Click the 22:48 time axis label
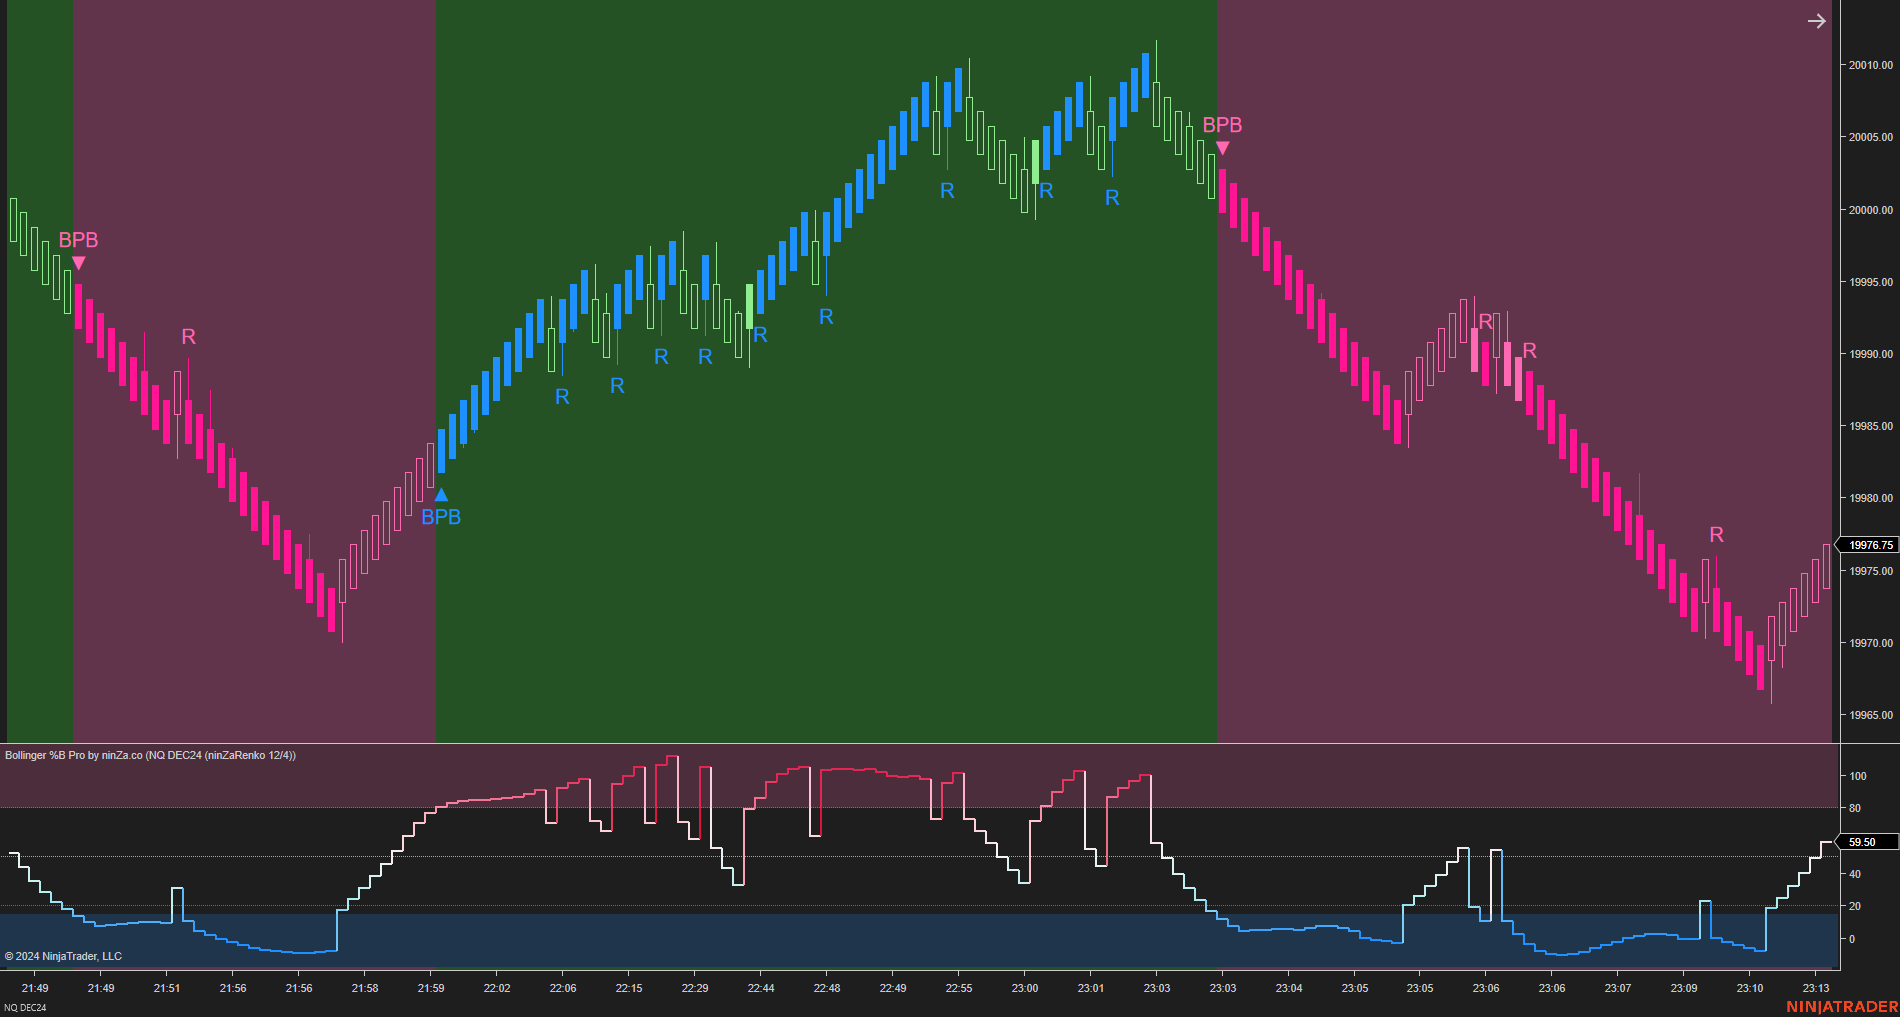1900x1017 pixels. click(x=827, y=988)
